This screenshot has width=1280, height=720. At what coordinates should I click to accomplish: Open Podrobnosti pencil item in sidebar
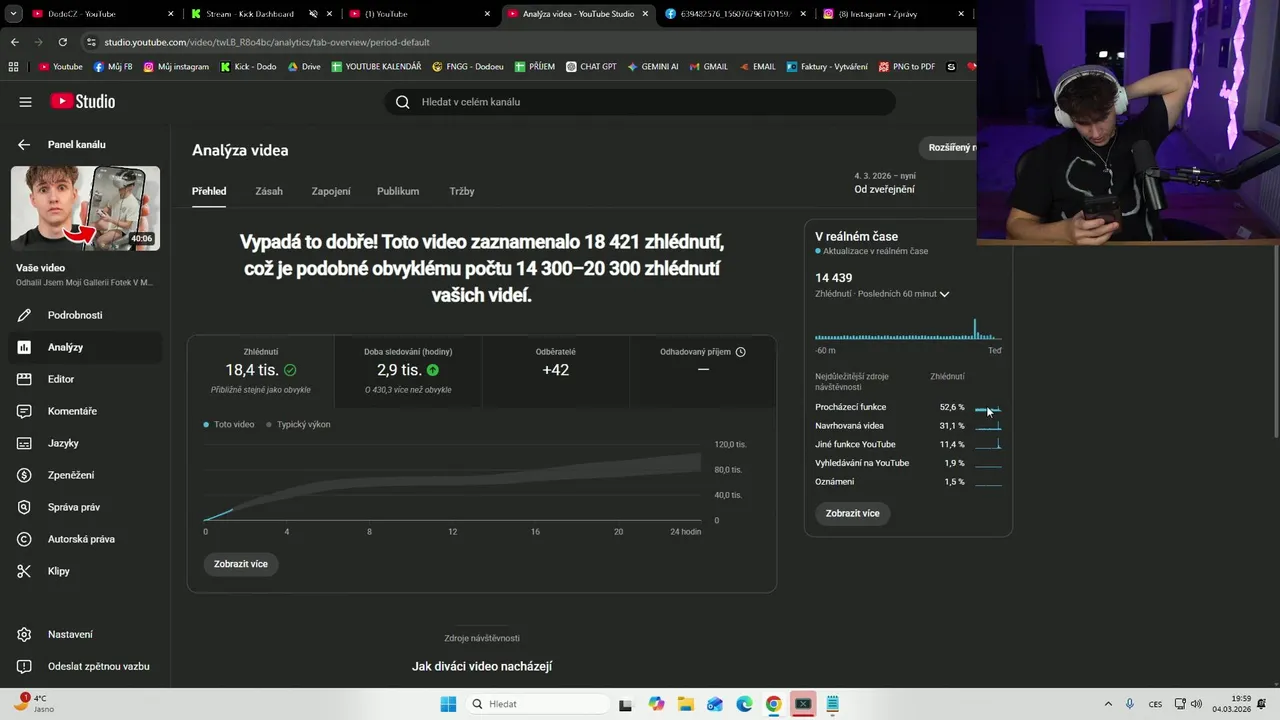(85, 315)
